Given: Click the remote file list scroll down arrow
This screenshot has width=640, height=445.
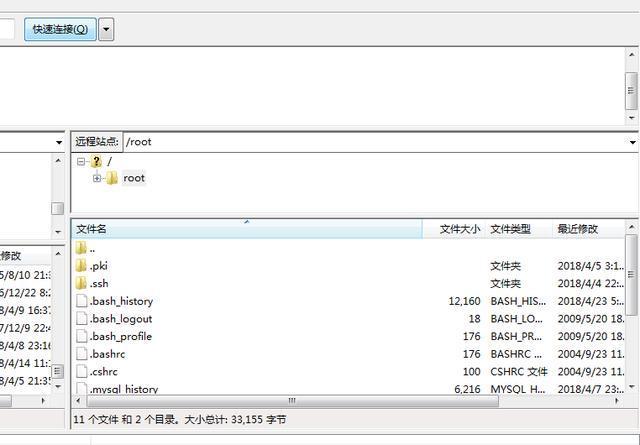Looking at the screenshot, I should (x=631, y=387).
